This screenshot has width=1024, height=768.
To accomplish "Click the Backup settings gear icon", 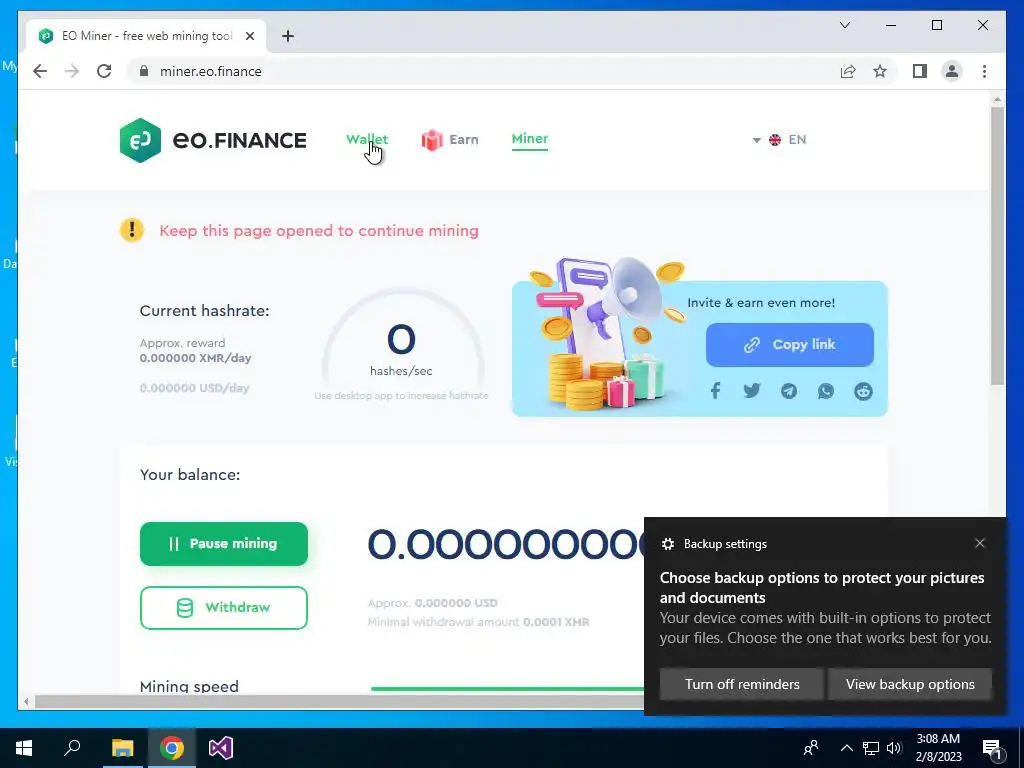I will [x=667, y=544].
